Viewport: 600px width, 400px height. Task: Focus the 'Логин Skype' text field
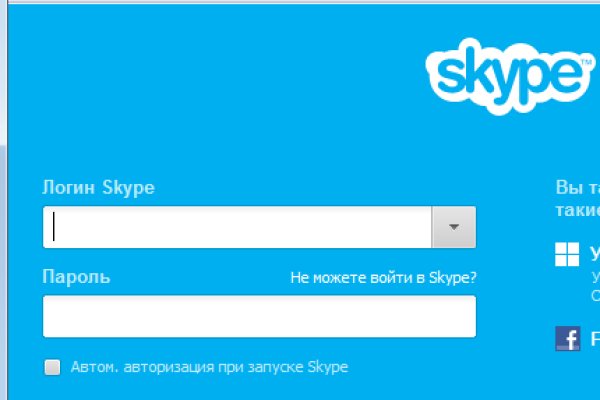(x=240, y=227)
